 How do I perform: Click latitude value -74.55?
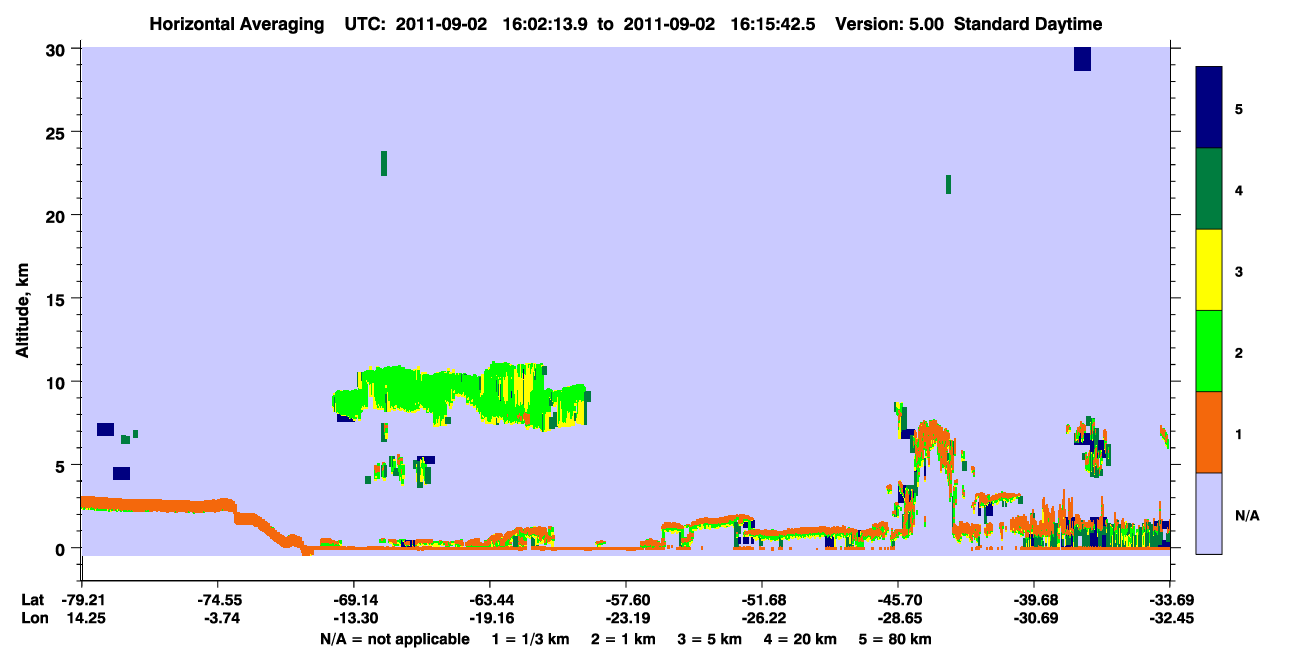[x=218, y=600]
